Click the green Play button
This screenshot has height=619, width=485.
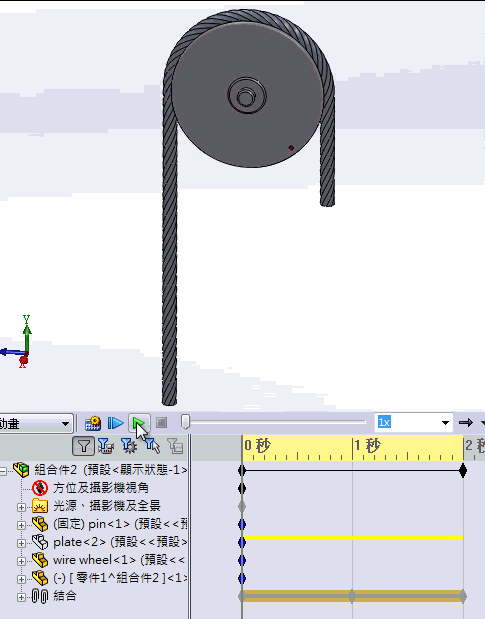[139, 423]
